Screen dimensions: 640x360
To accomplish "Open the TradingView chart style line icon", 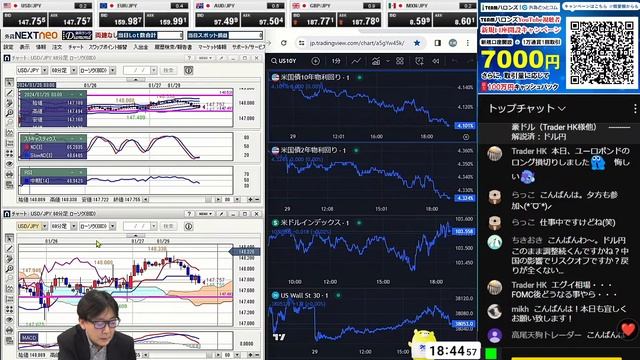I will 356,61.
